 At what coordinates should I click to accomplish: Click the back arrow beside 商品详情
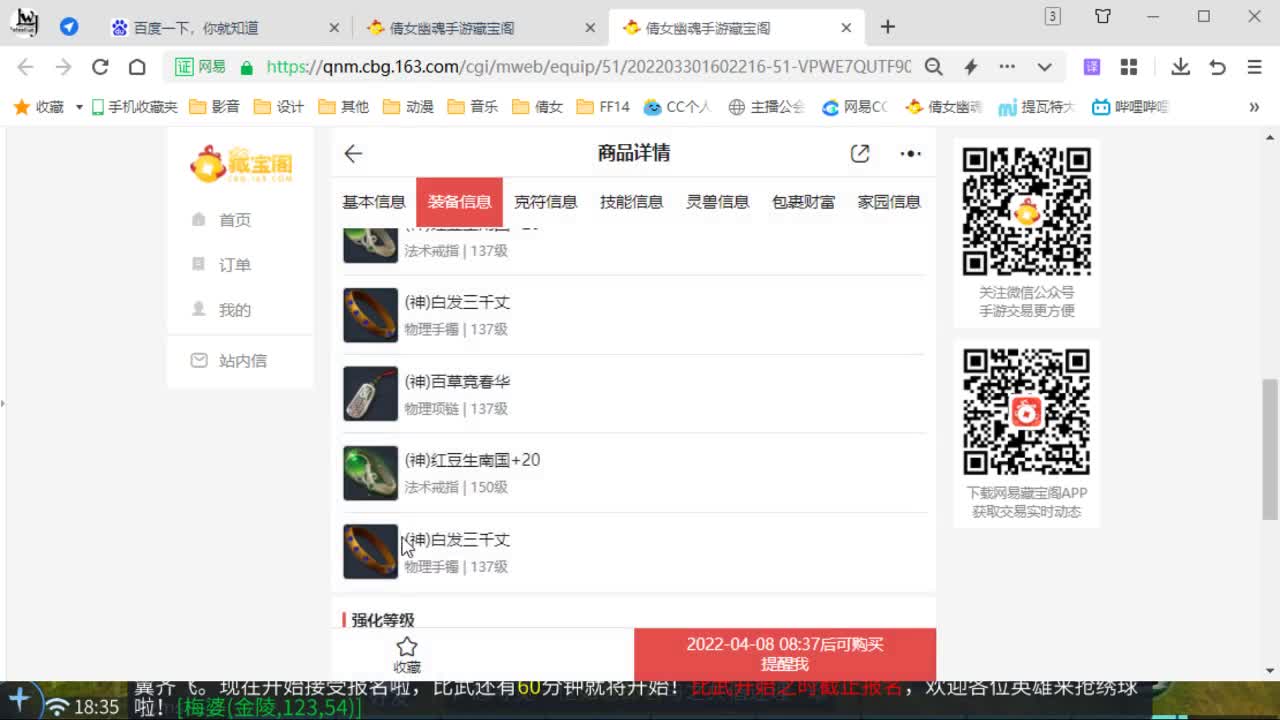pyautogui.click(x=353, y=153)
